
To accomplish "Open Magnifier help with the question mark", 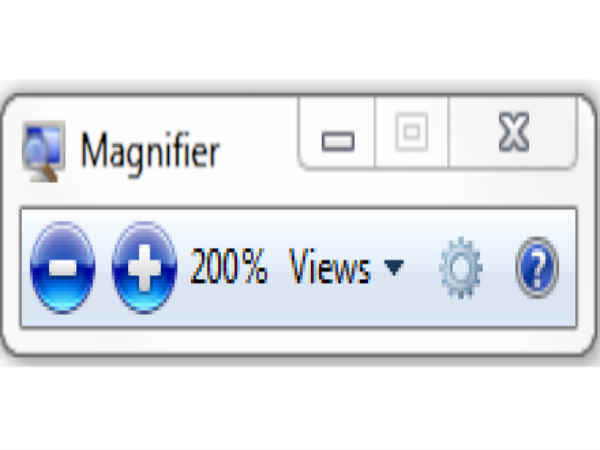I will (537, 267).
